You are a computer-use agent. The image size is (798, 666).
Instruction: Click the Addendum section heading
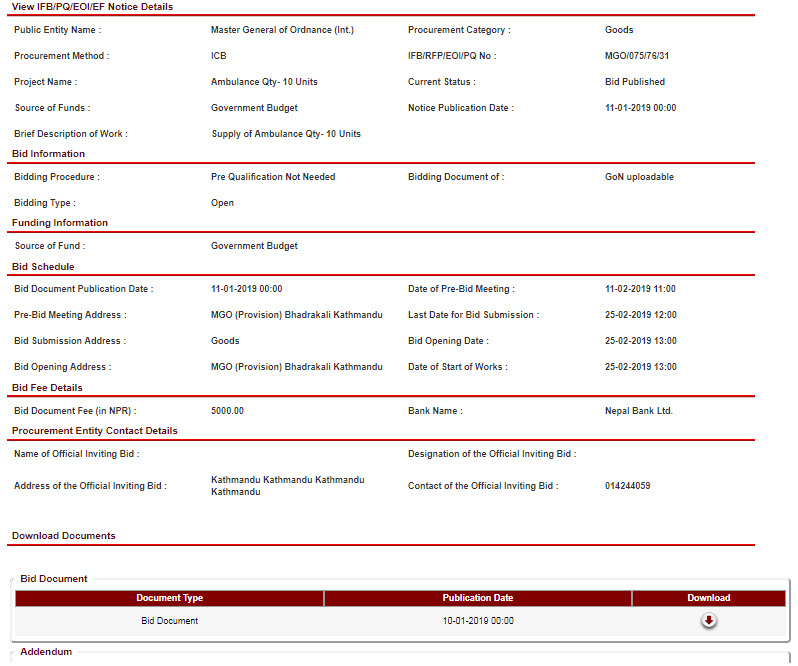[x=46, y=652]
